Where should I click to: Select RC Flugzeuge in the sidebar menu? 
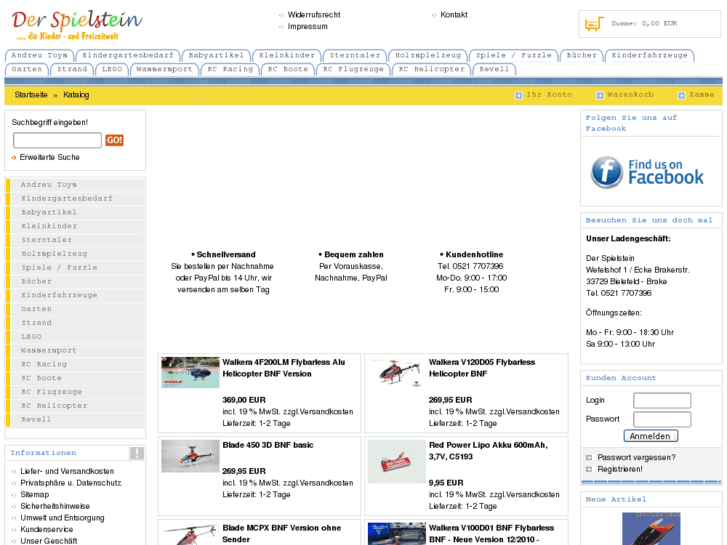point(77,392)
